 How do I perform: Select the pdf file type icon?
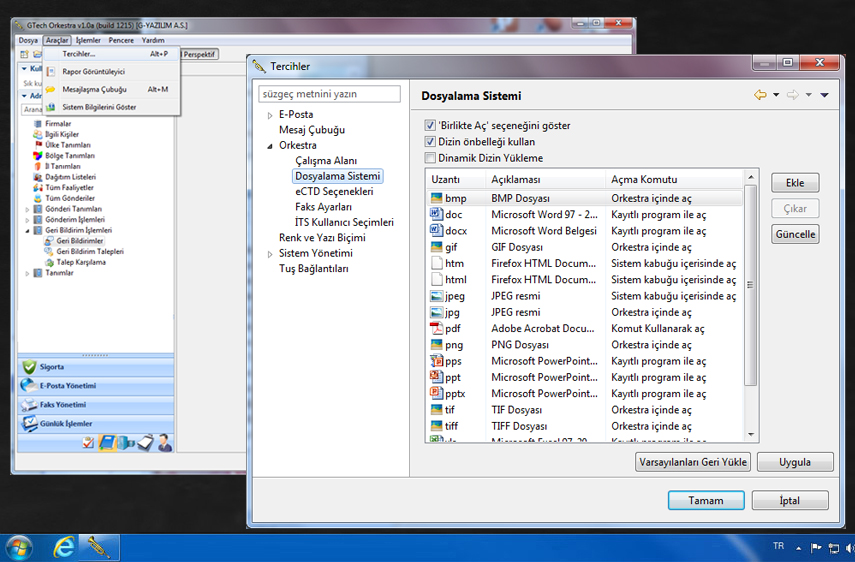[x=436, y=329]
